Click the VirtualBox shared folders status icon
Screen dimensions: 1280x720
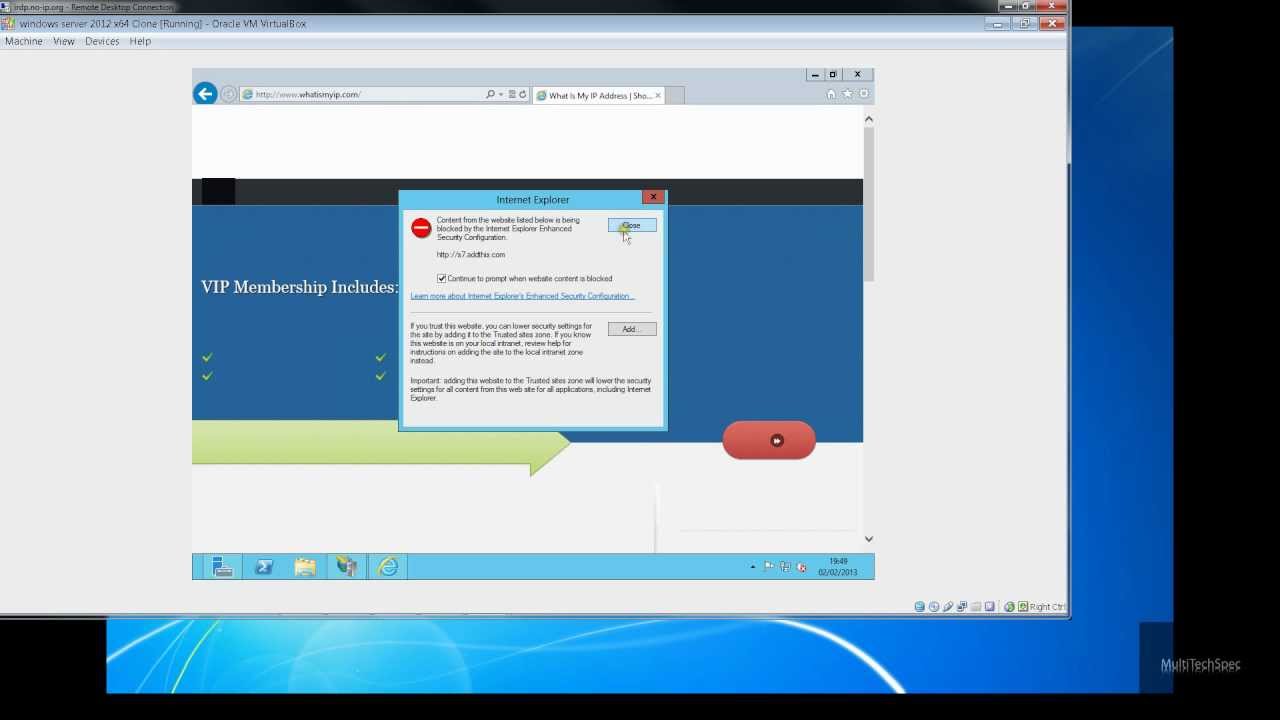(x=976, y=607)
